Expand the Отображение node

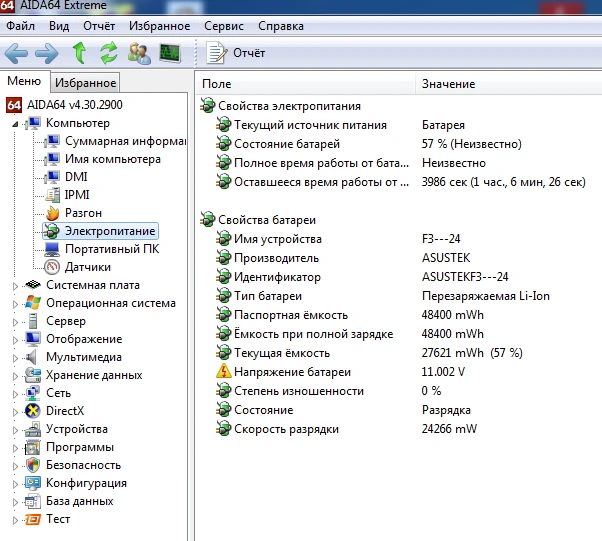tap(15, 340)
